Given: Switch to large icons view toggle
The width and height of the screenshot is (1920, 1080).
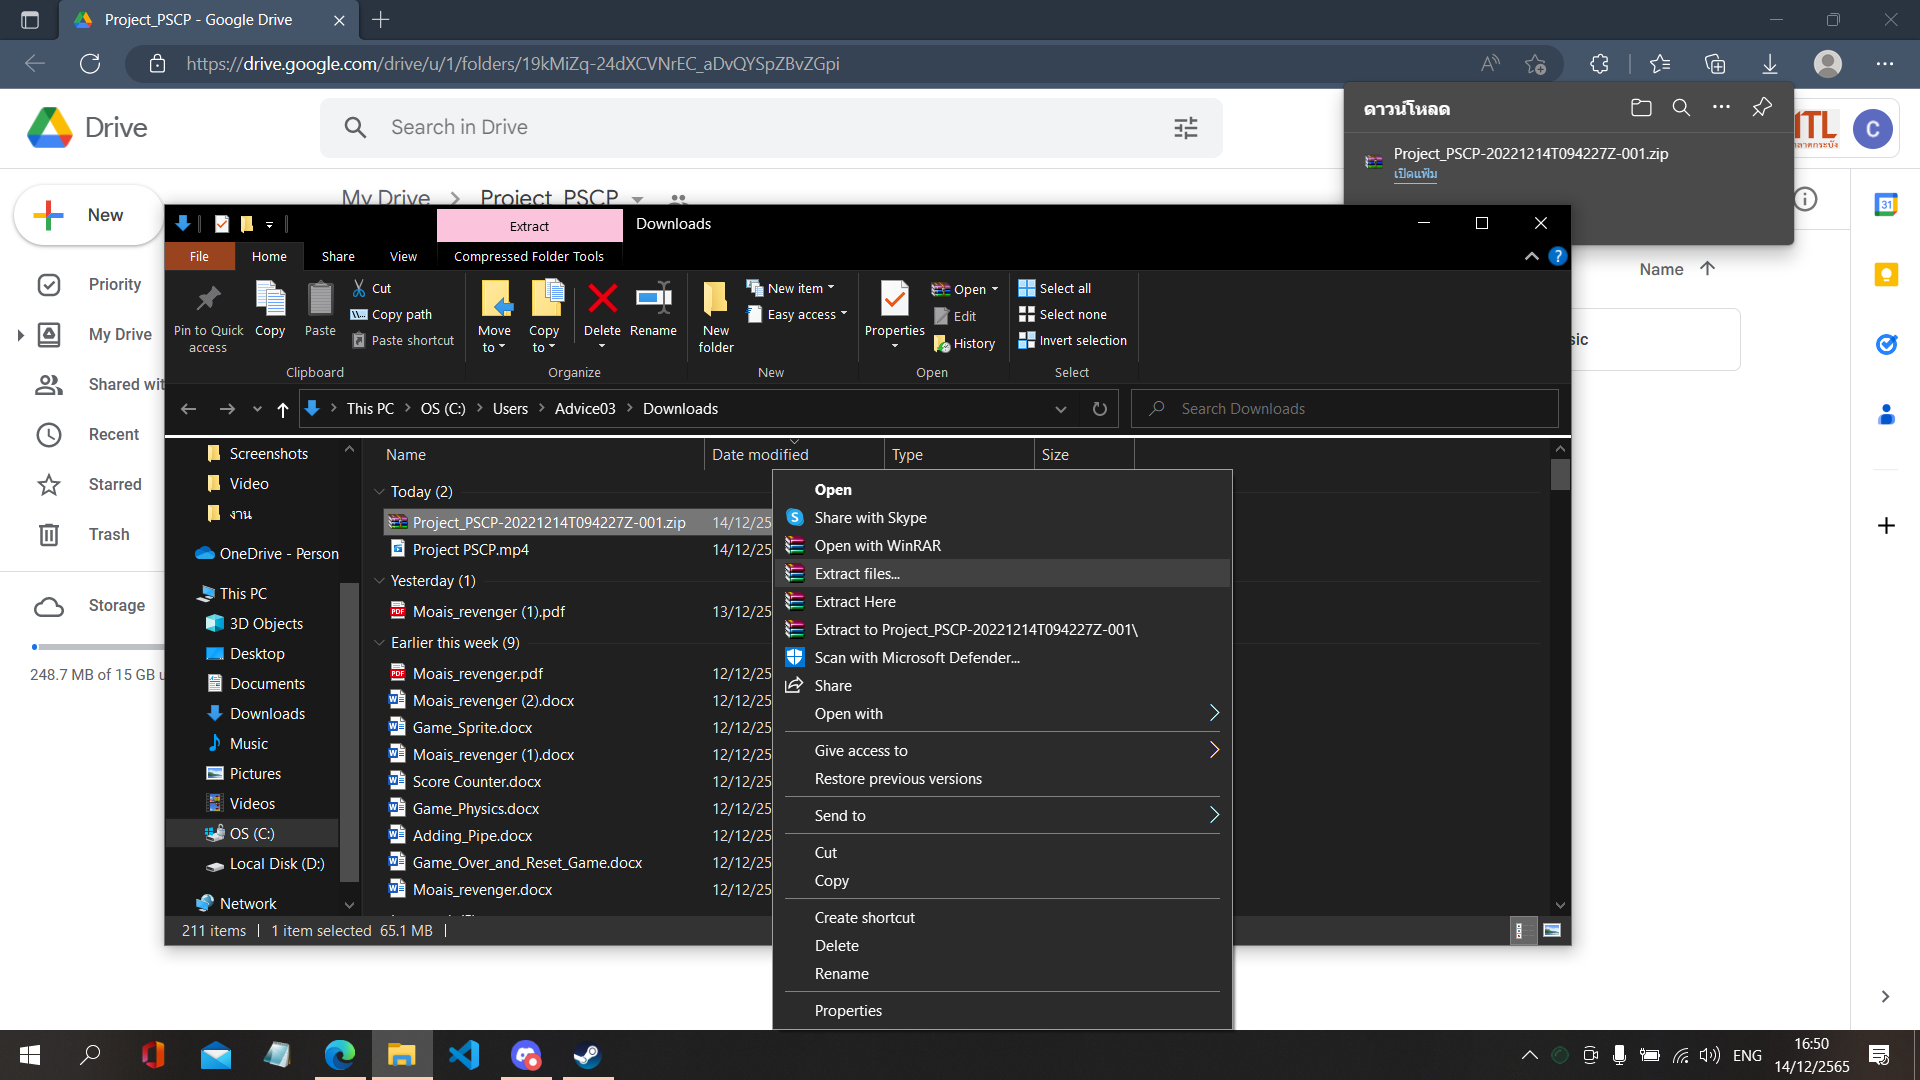Looking at the screenshot, I should [1552, 931].
